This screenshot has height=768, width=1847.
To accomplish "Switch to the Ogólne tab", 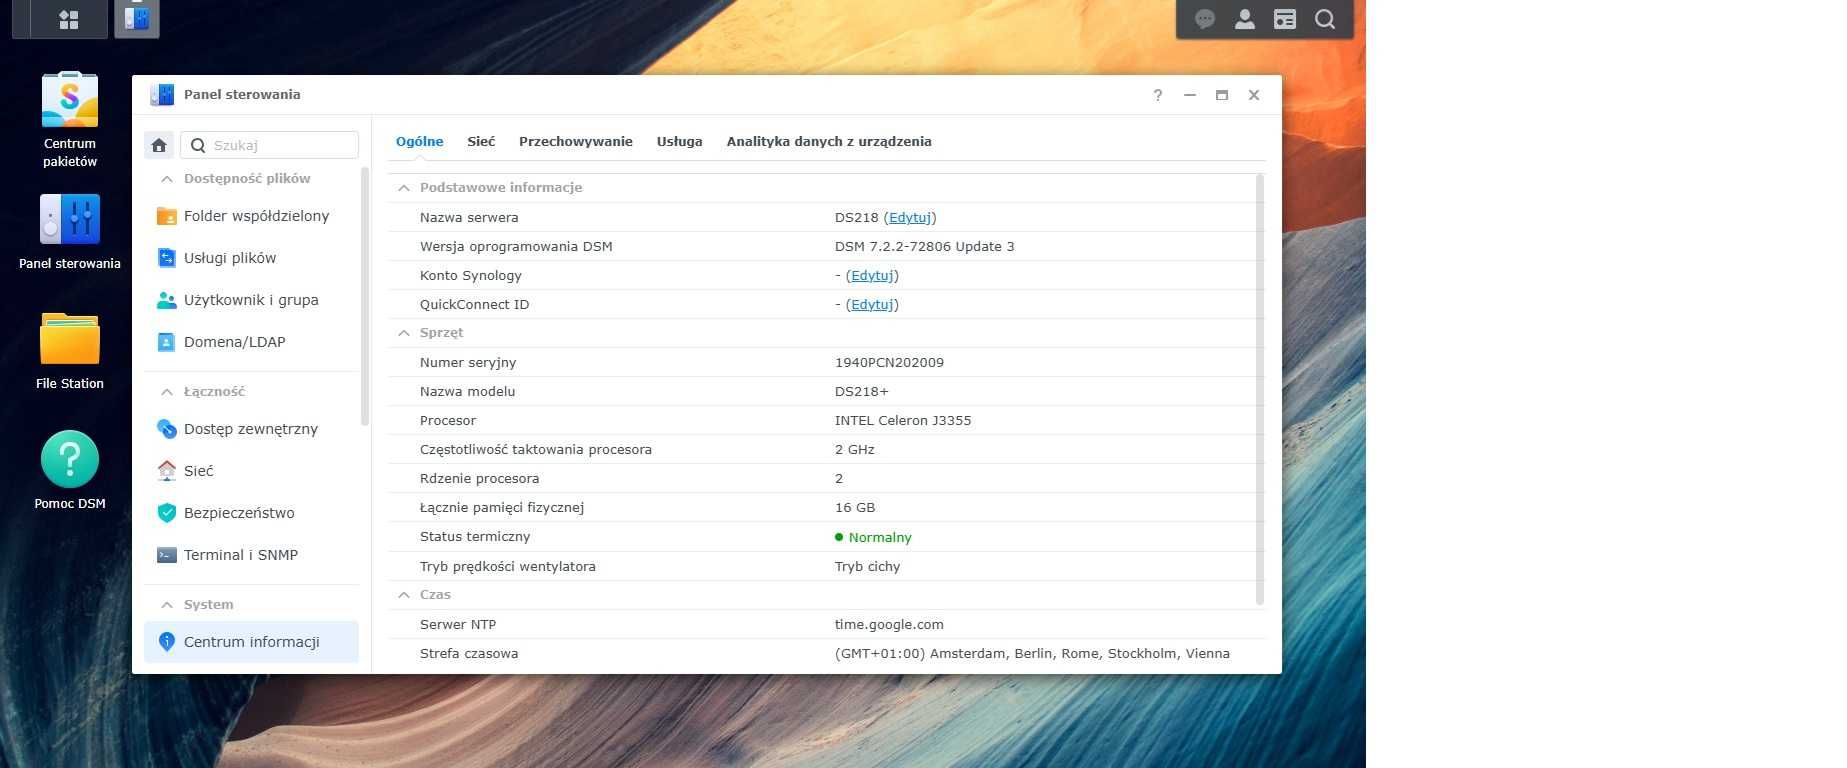I will pyautogui.click(x=420, y=141).
